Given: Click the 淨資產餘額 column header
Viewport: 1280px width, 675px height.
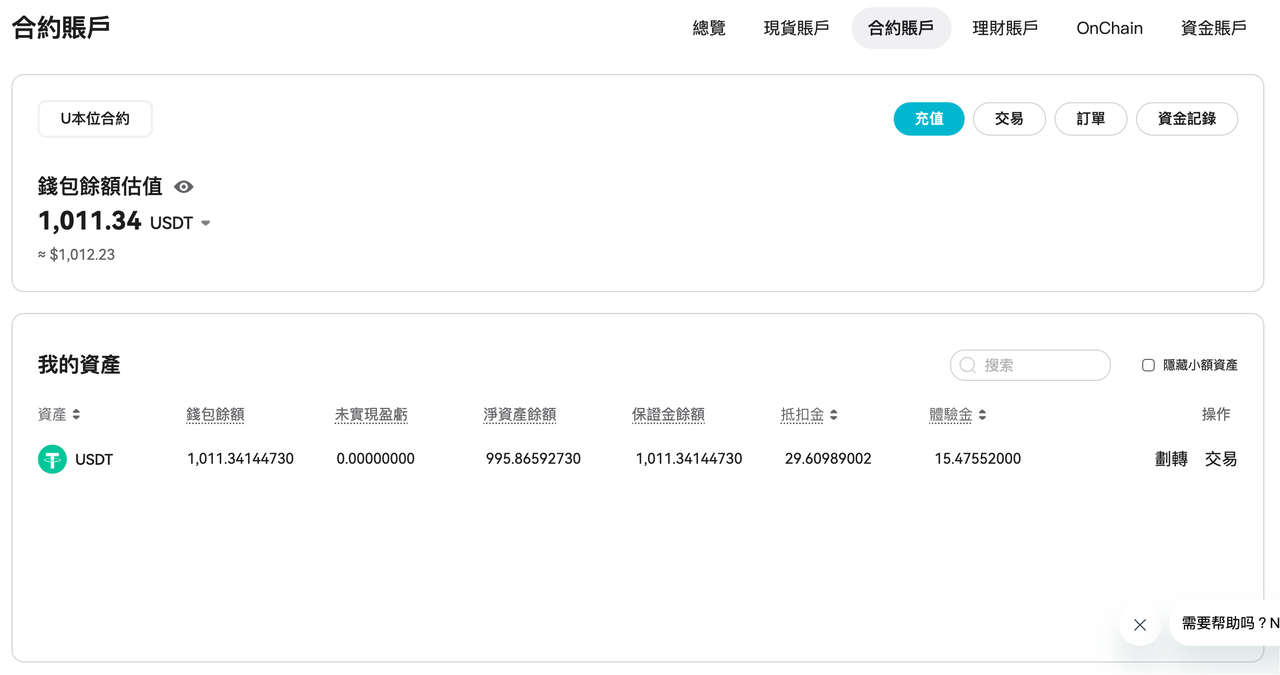Looking at the screenshot, I should pos(520,414).
